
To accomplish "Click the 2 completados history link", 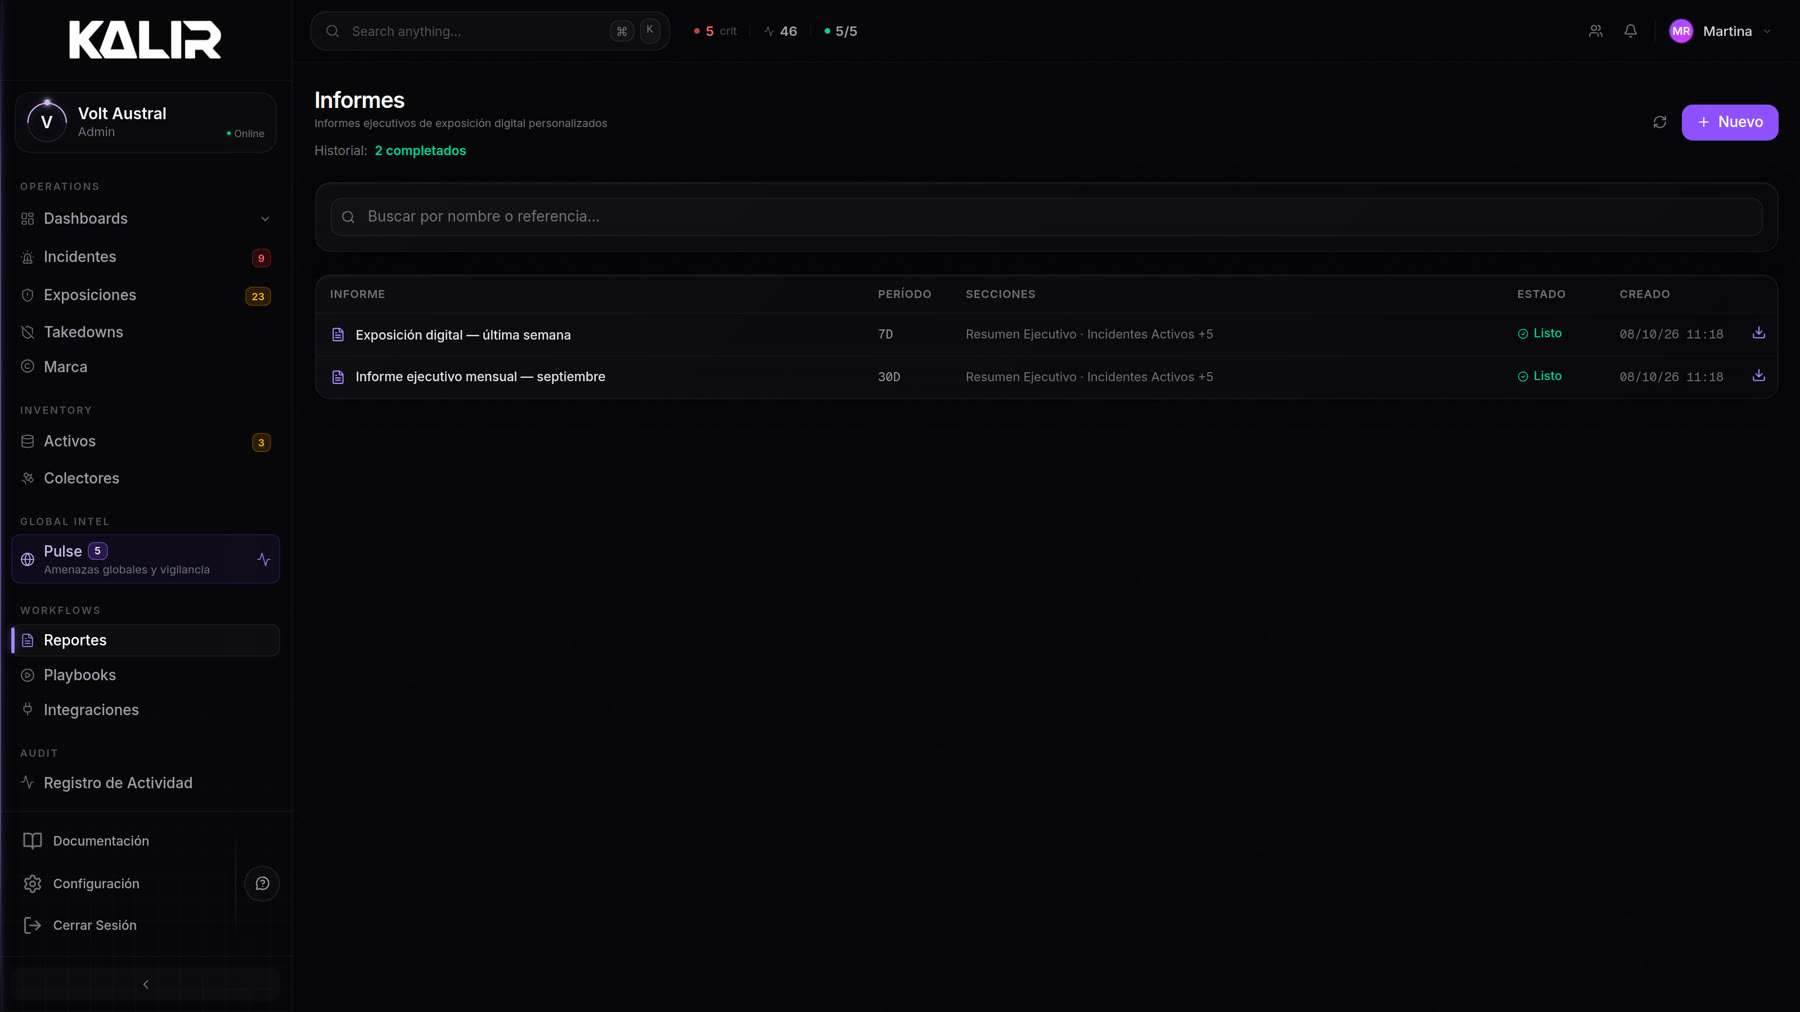I will click(x=420, y=151).
